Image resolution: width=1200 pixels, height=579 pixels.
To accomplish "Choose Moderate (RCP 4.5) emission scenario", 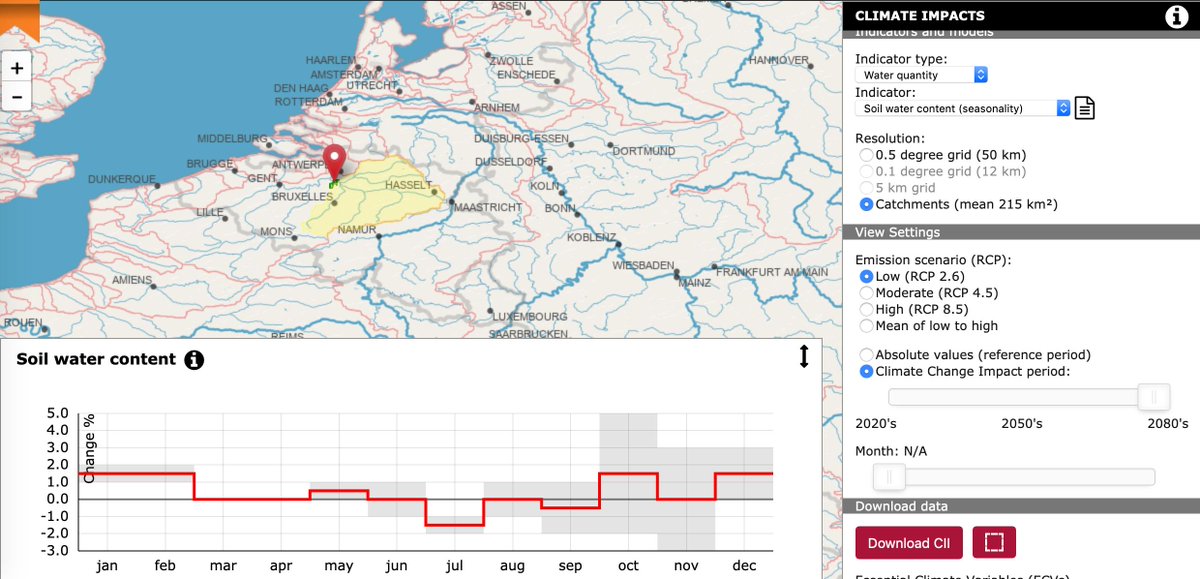I will tap(867, 293).
